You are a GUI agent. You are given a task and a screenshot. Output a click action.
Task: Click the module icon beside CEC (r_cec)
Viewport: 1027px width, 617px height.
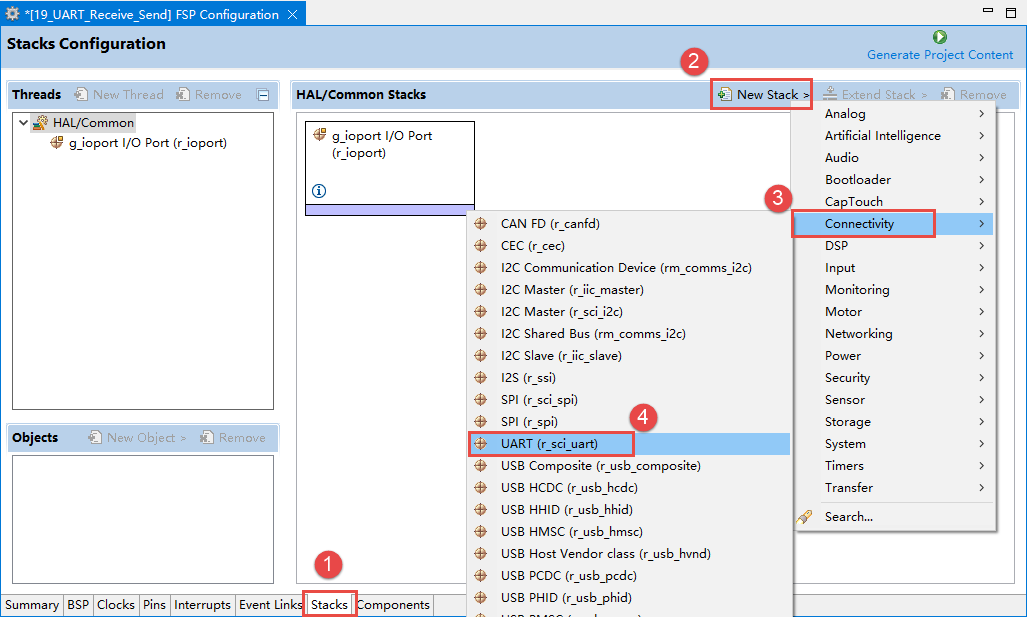[481, 246]
